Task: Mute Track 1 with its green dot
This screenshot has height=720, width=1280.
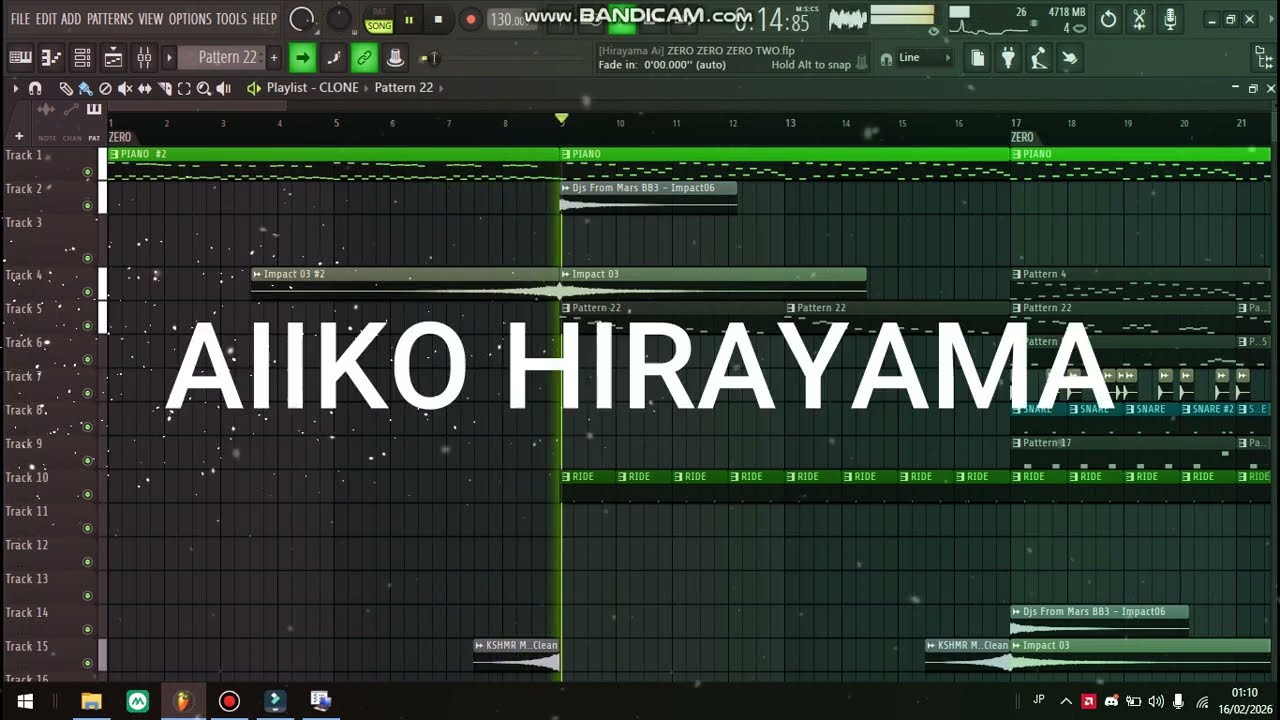Action: coord(88,172)
